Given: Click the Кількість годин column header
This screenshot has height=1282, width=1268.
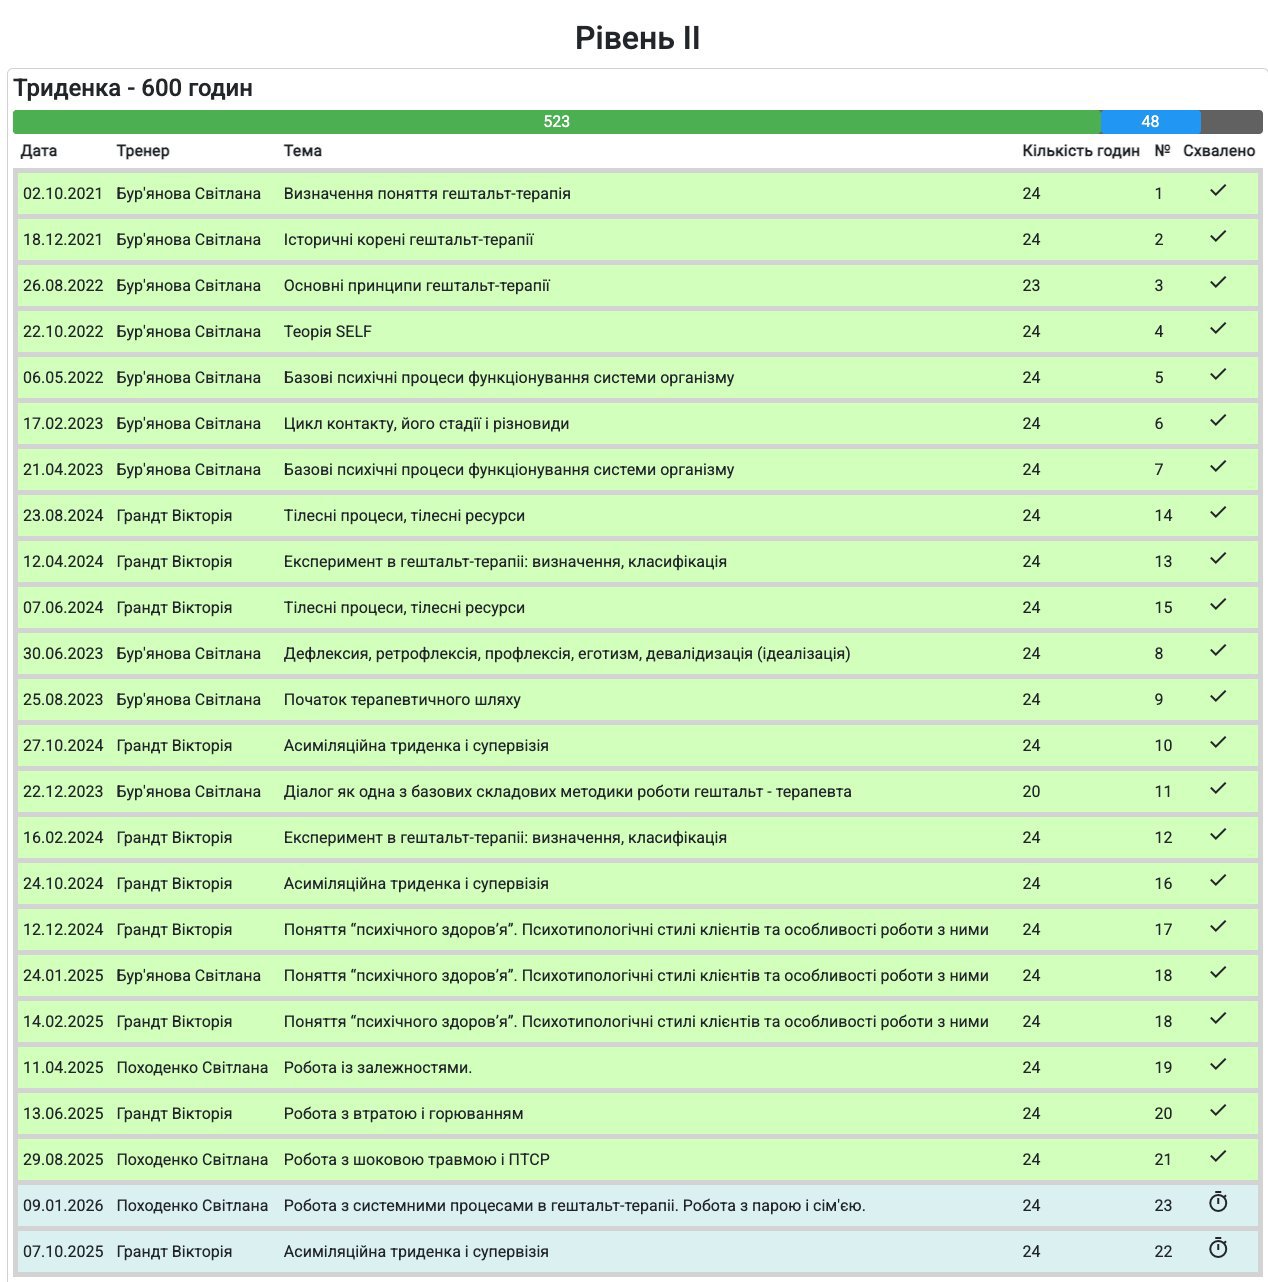Looking at the screenshot, I should (1080, 151).
